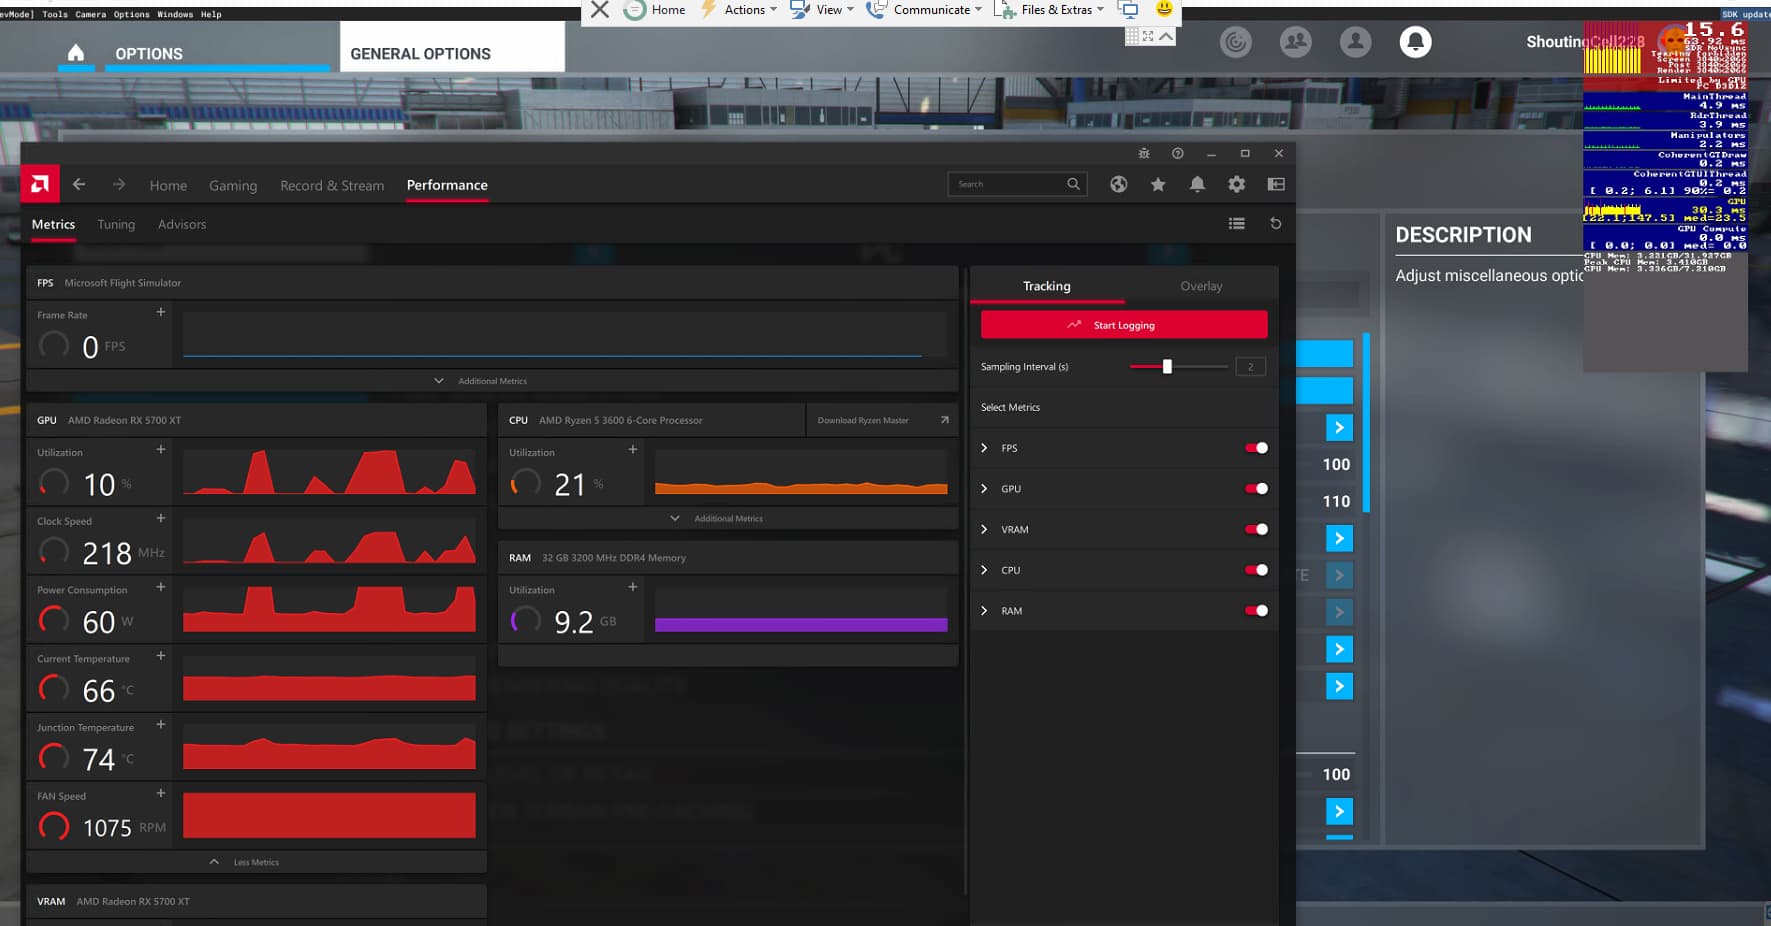Open the web browser globe icon

(1118, 184)
